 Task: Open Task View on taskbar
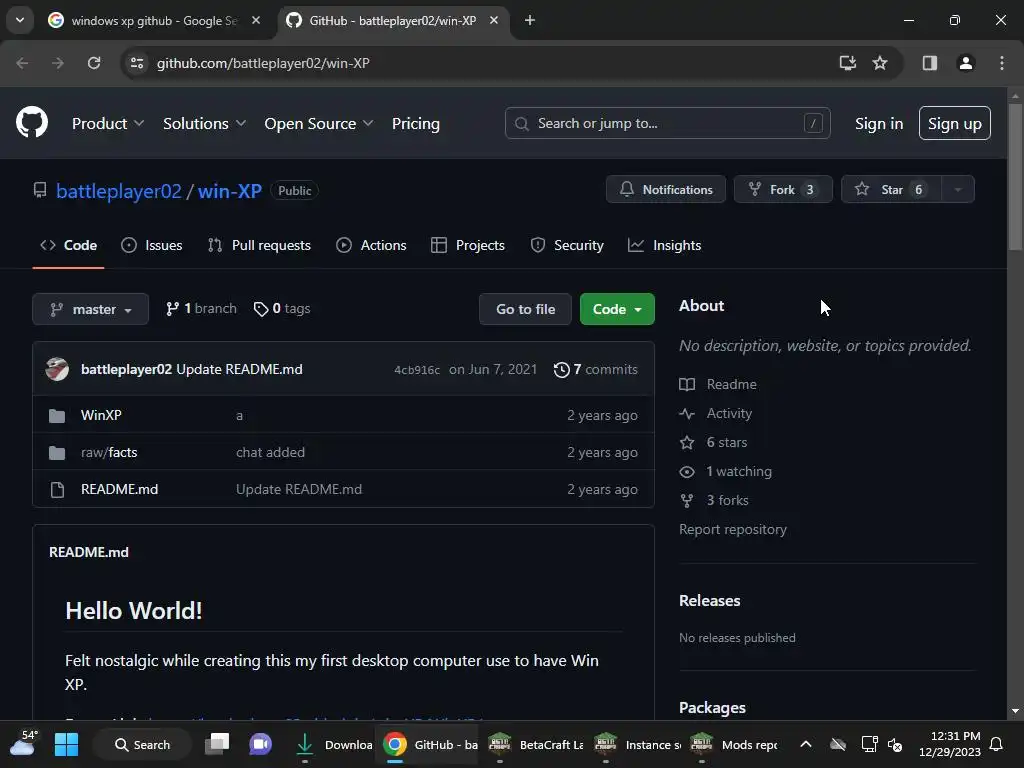coord(217,744)
